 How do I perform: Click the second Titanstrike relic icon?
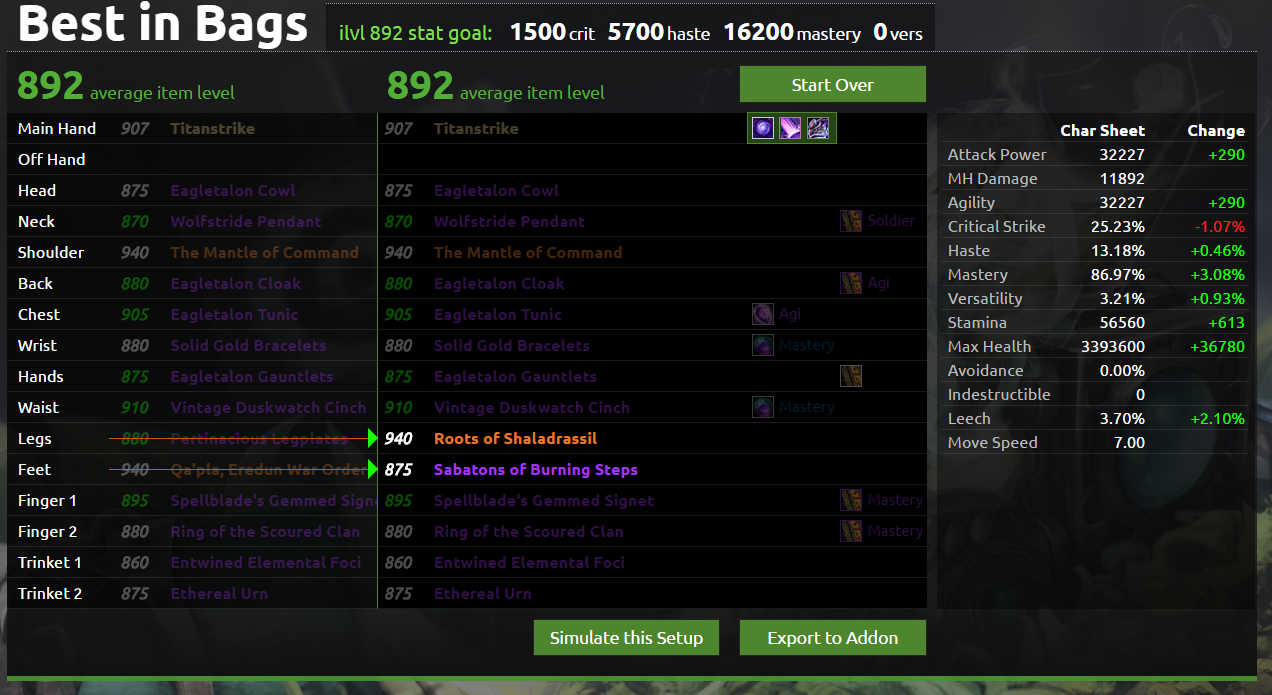791,128
